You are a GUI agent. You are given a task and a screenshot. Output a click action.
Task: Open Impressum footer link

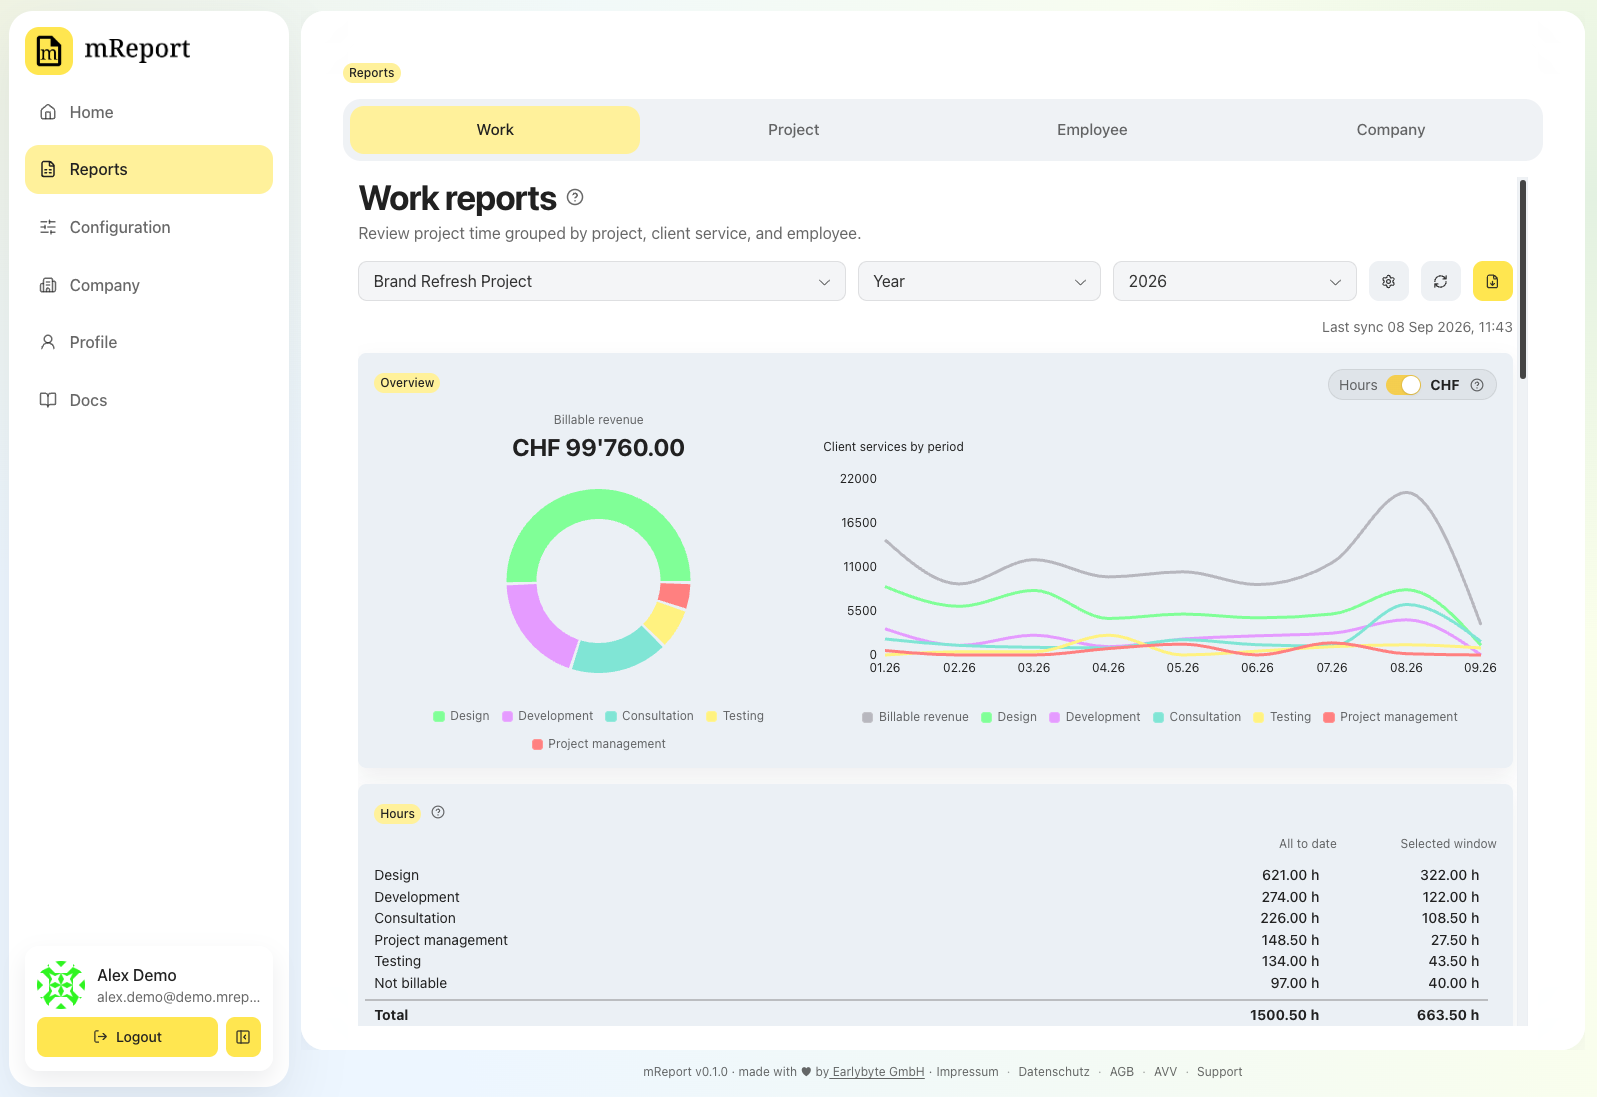point(967,1072)
